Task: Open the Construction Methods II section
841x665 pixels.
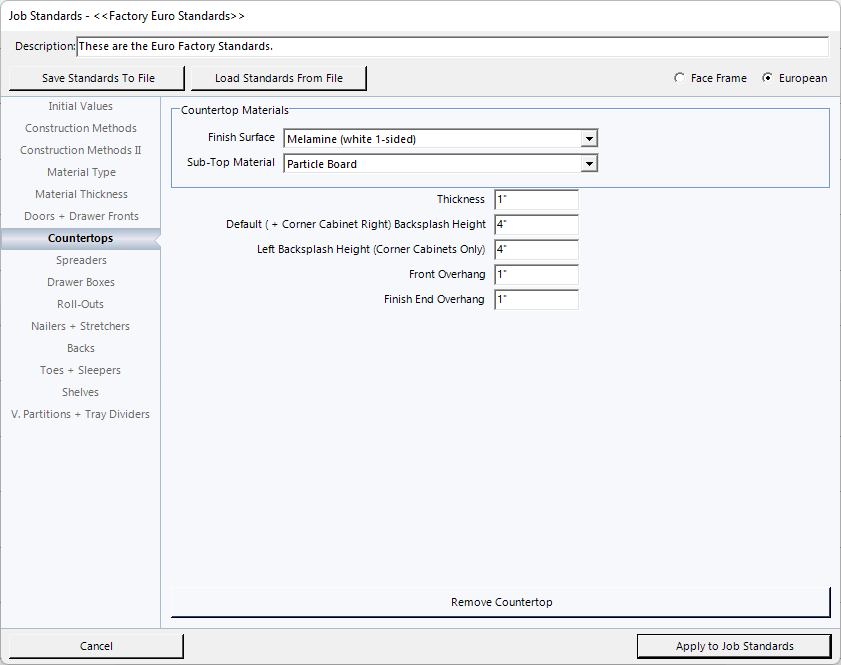Action: [81, 150]
